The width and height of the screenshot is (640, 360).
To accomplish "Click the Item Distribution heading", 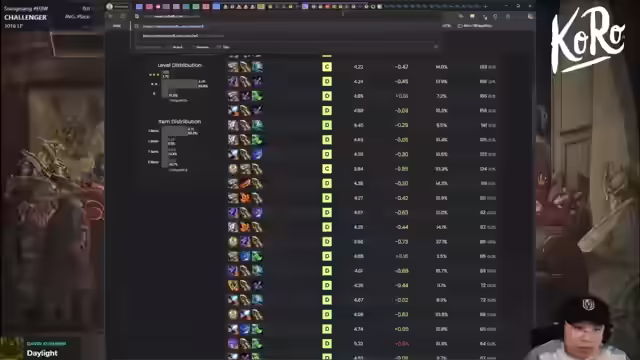I will (x=180, y=122).
